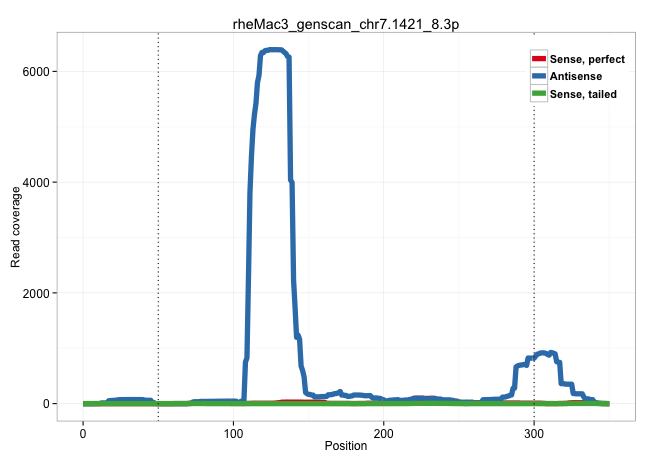Click the blue Antisense legend swatch
The width and height of the screenshot is (650, 460).
pyautogui.click(x=539, y=76)
